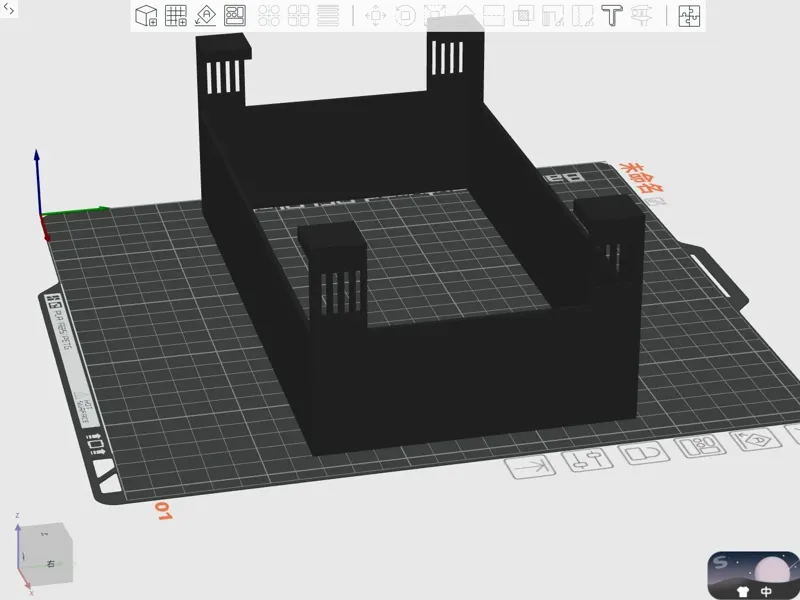
Task: Arrange all objects using the toolbar icon
Action: 235,15
